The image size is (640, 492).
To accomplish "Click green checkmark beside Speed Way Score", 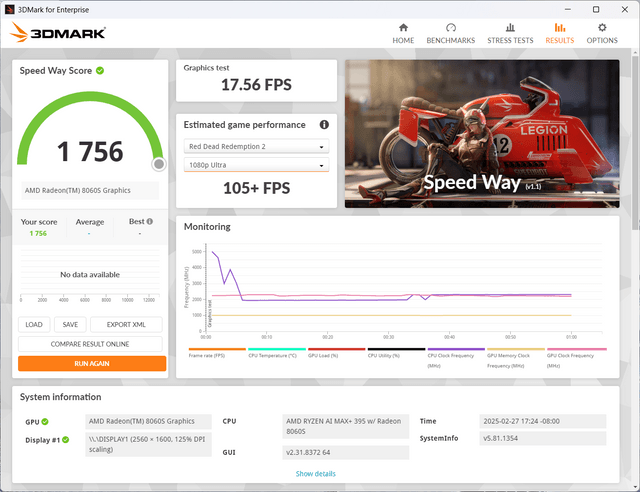I will coord(100,71).
